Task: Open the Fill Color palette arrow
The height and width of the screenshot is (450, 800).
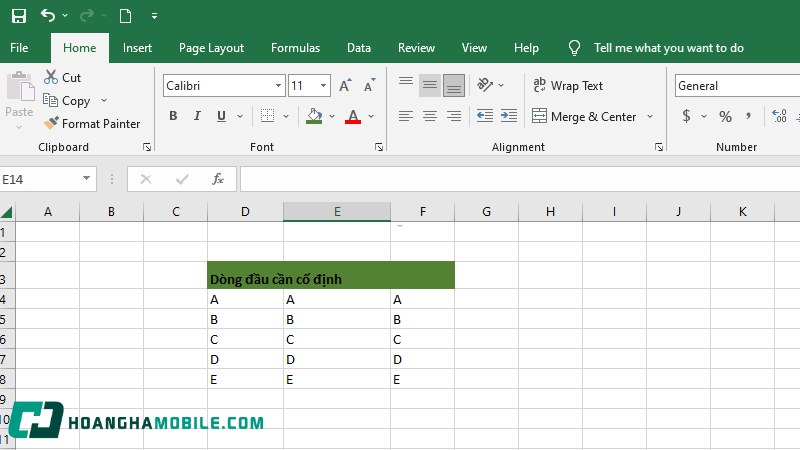Action: pyautogui.click(x=332, y=116)
